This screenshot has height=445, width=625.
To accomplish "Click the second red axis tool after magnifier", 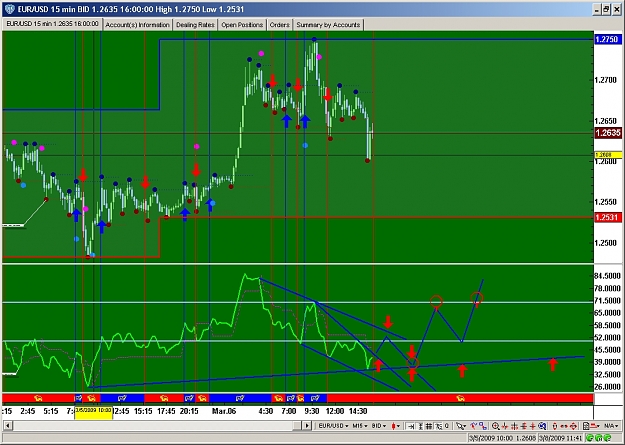I will 515,426.
